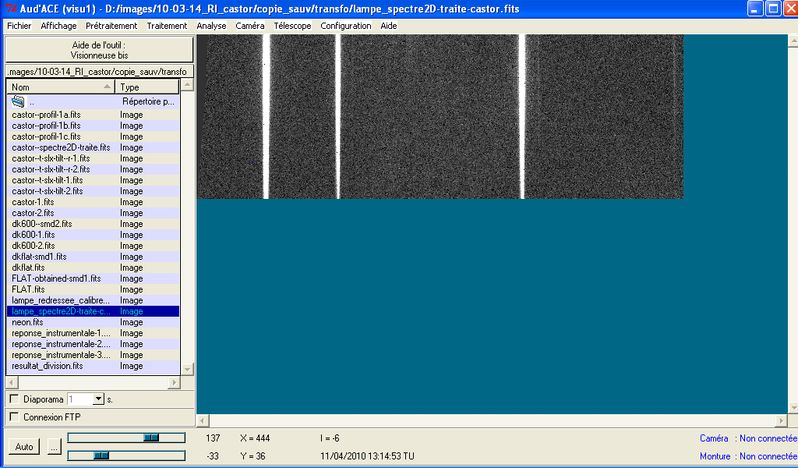
Task: Click the '...' button next to Auto
Action: click(x=54, y=447)
